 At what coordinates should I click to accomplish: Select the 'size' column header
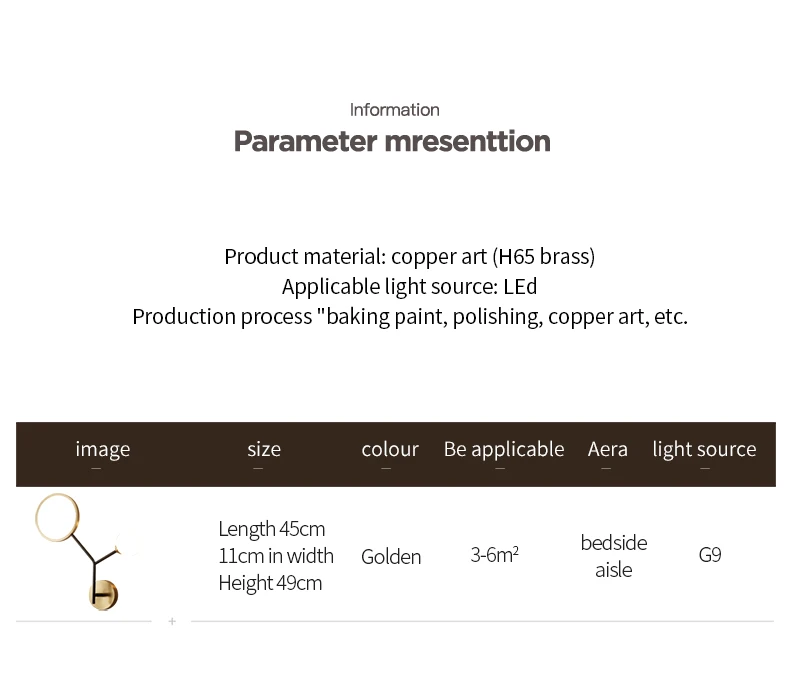pyautogui.click(x=264, y=449)
